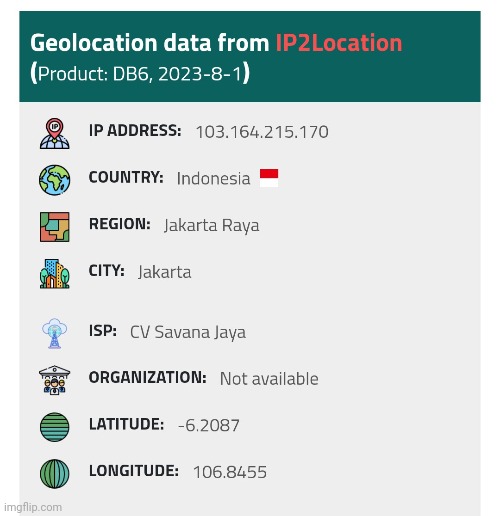Click the region value Jakarta Raya
The width and height of the screenshot is (500, 516).
click(211, 226)
